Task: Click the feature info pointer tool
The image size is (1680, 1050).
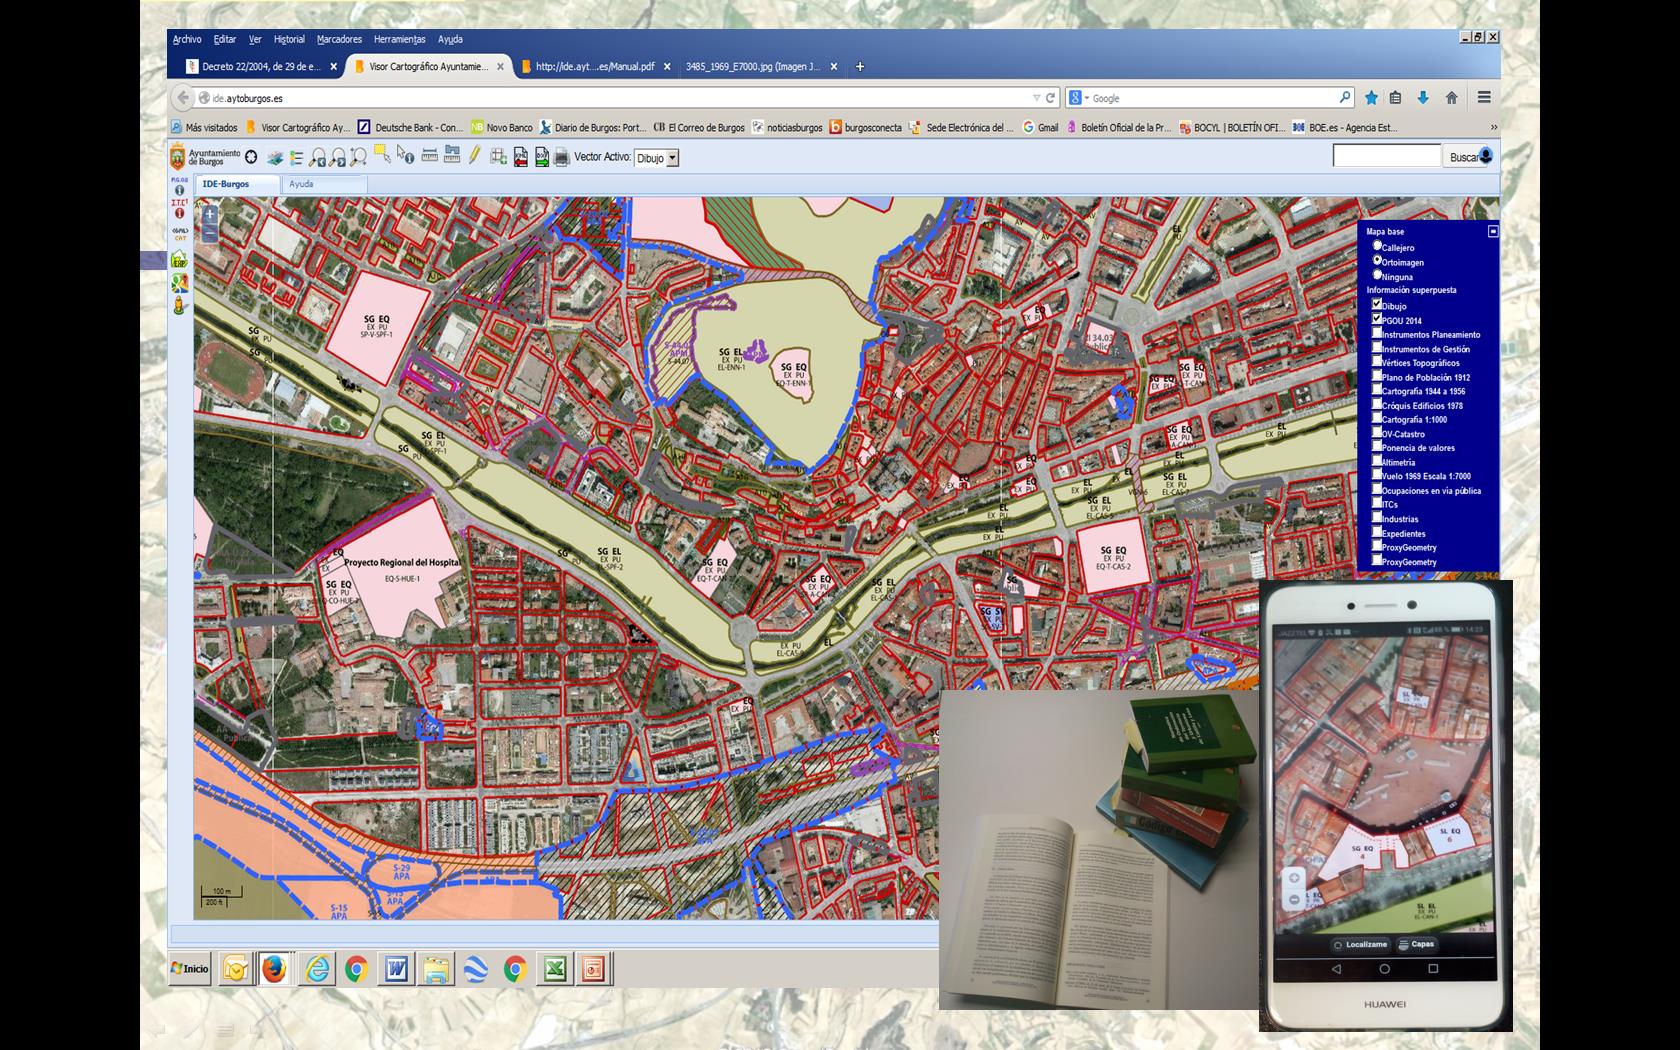Action: pyautogui.click(x=405, y=155)
